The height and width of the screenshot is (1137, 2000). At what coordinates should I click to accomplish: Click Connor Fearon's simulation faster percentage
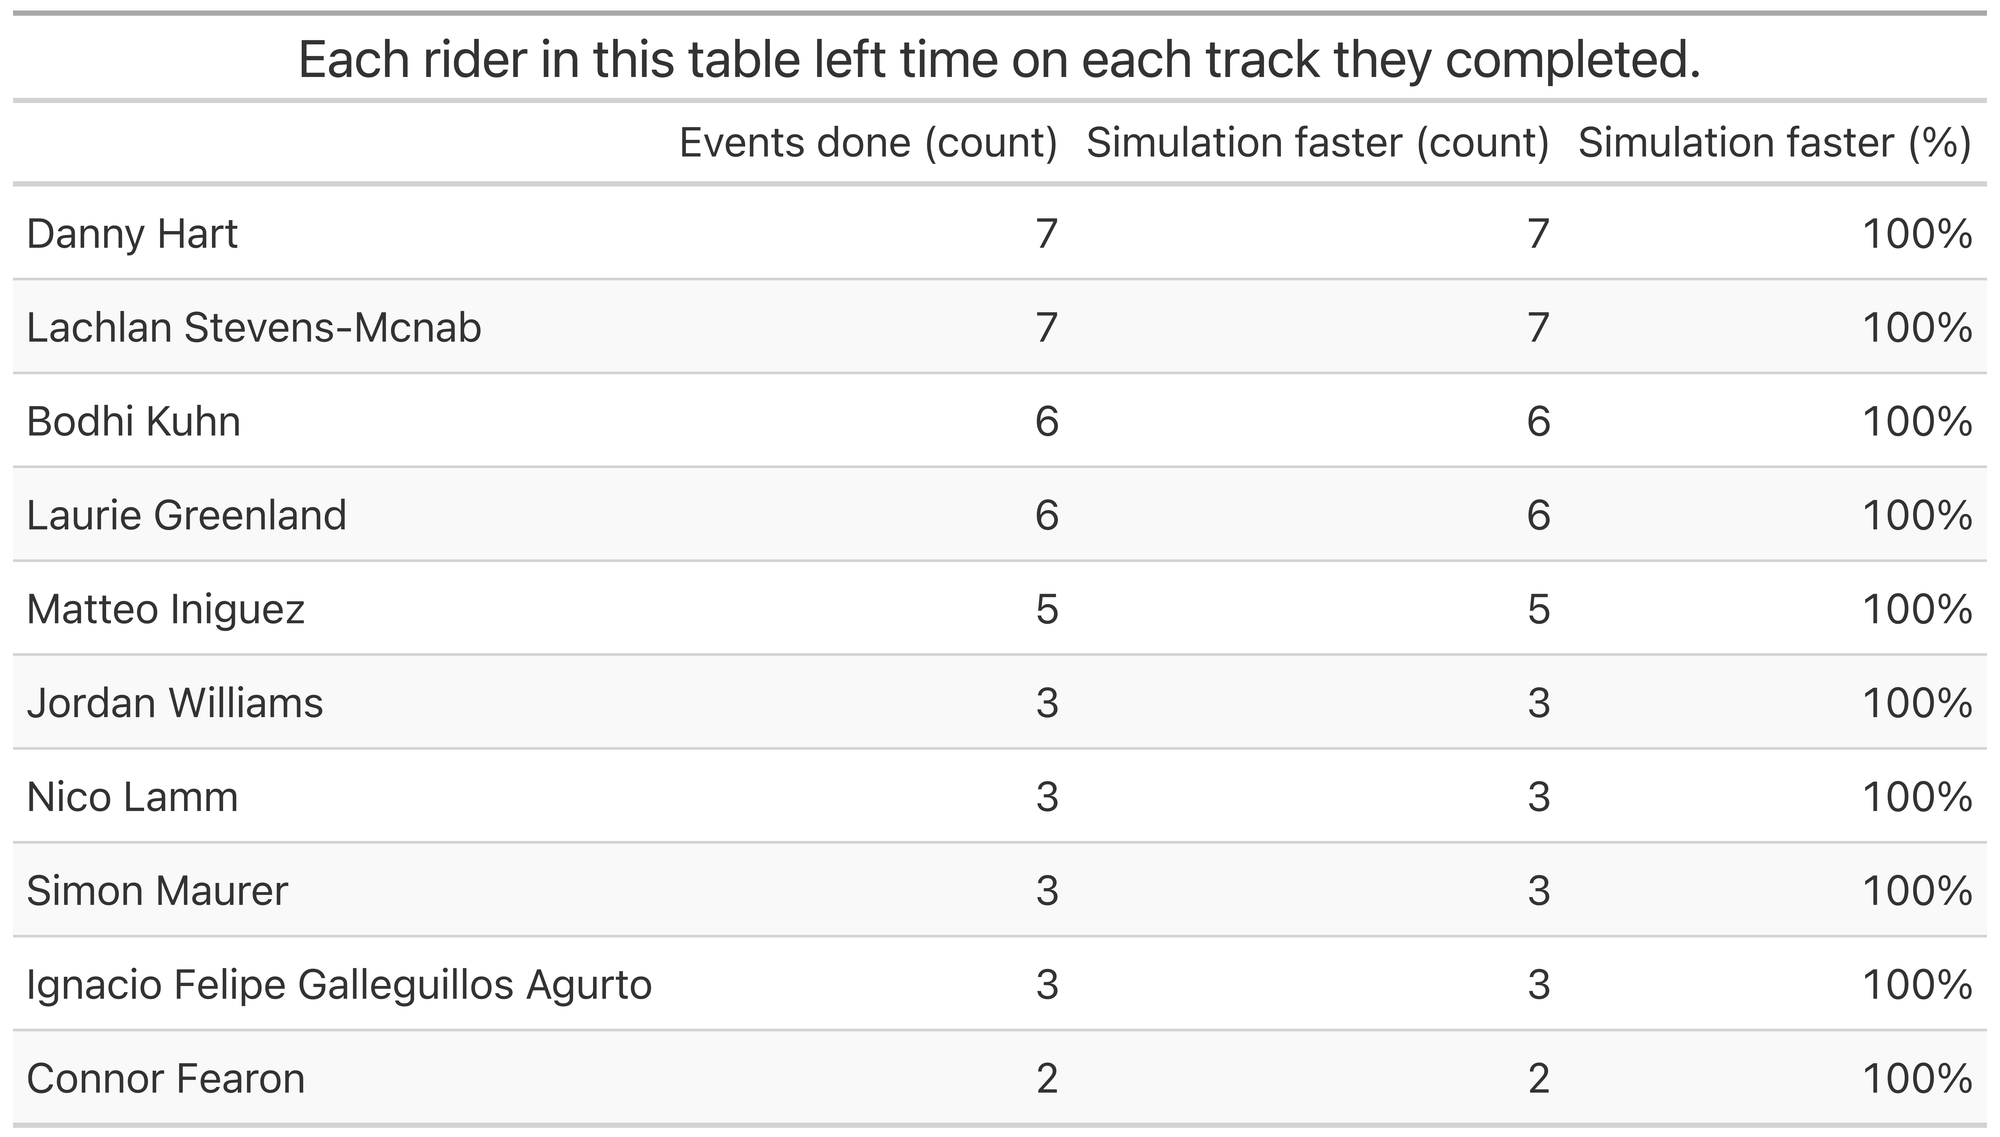(1916, 1079)
